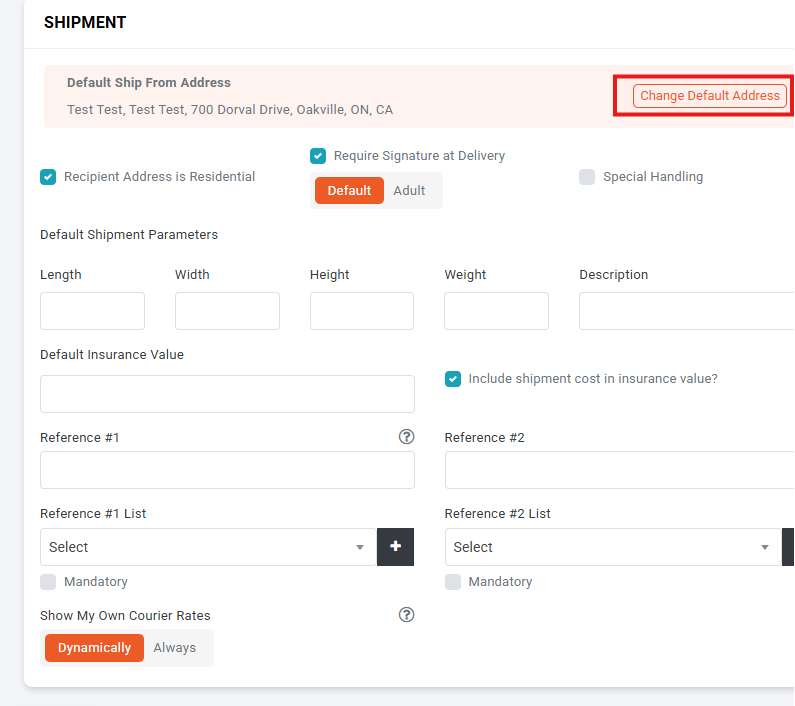Check Mandatory under Reference #1 List
This screenshot has height=706, width=795.
[48, 582]
